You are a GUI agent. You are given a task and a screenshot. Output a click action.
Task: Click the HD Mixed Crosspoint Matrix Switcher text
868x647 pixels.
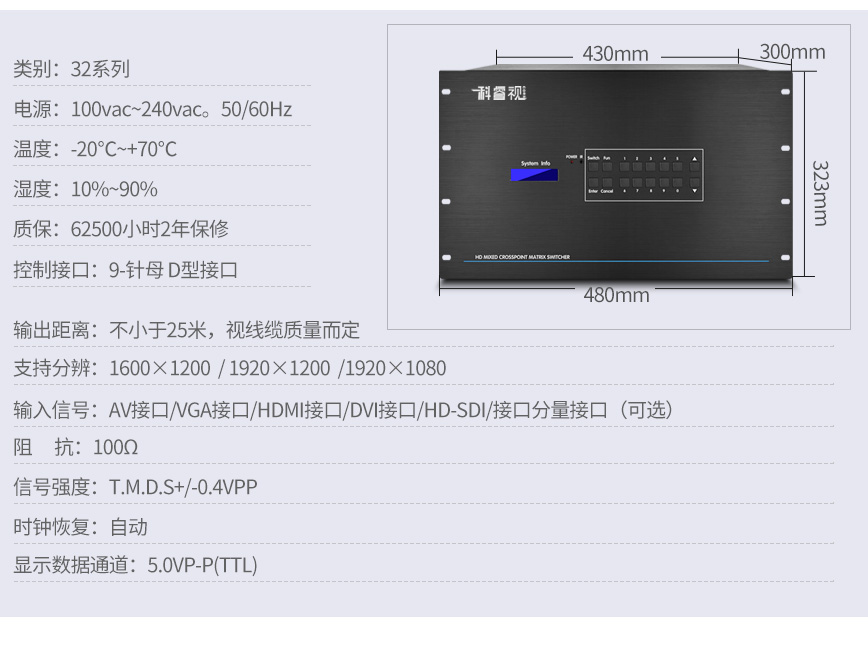(x=522, y=257)
